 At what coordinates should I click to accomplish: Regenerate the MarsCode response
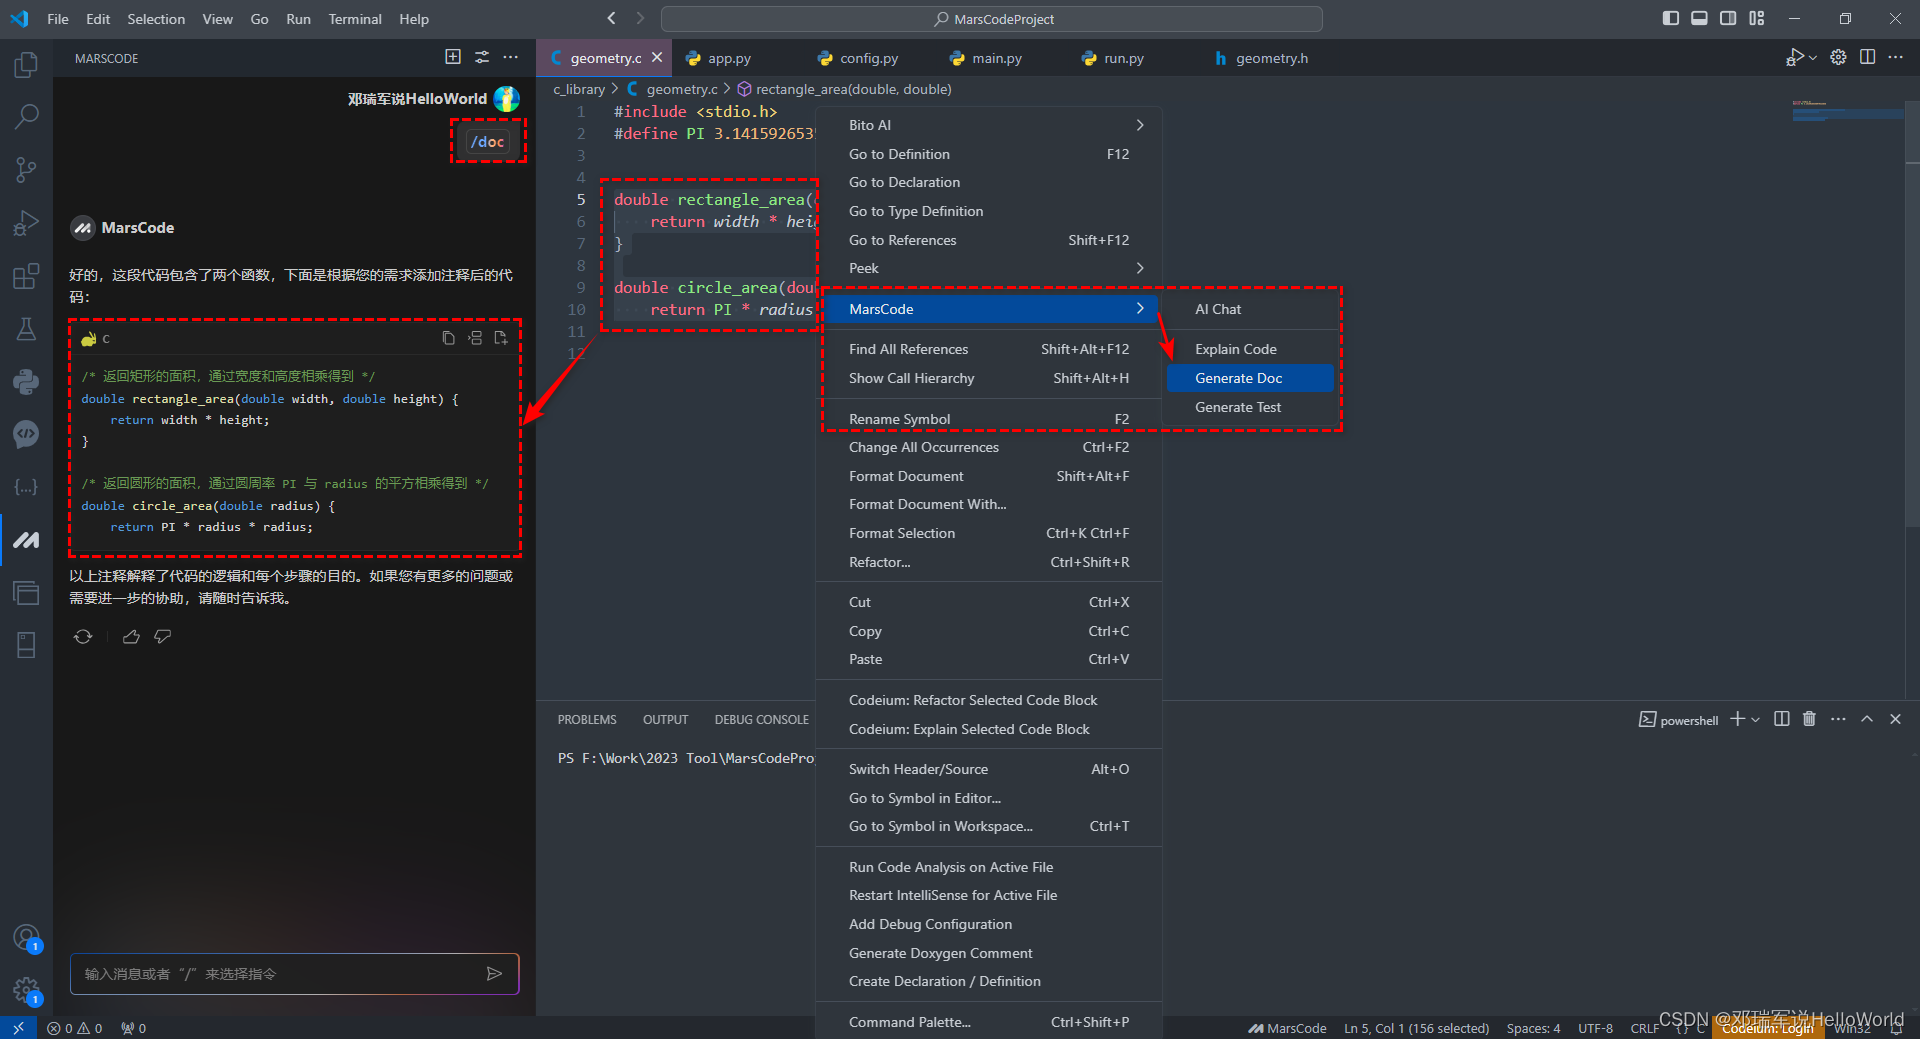click(x=83, y=637)
